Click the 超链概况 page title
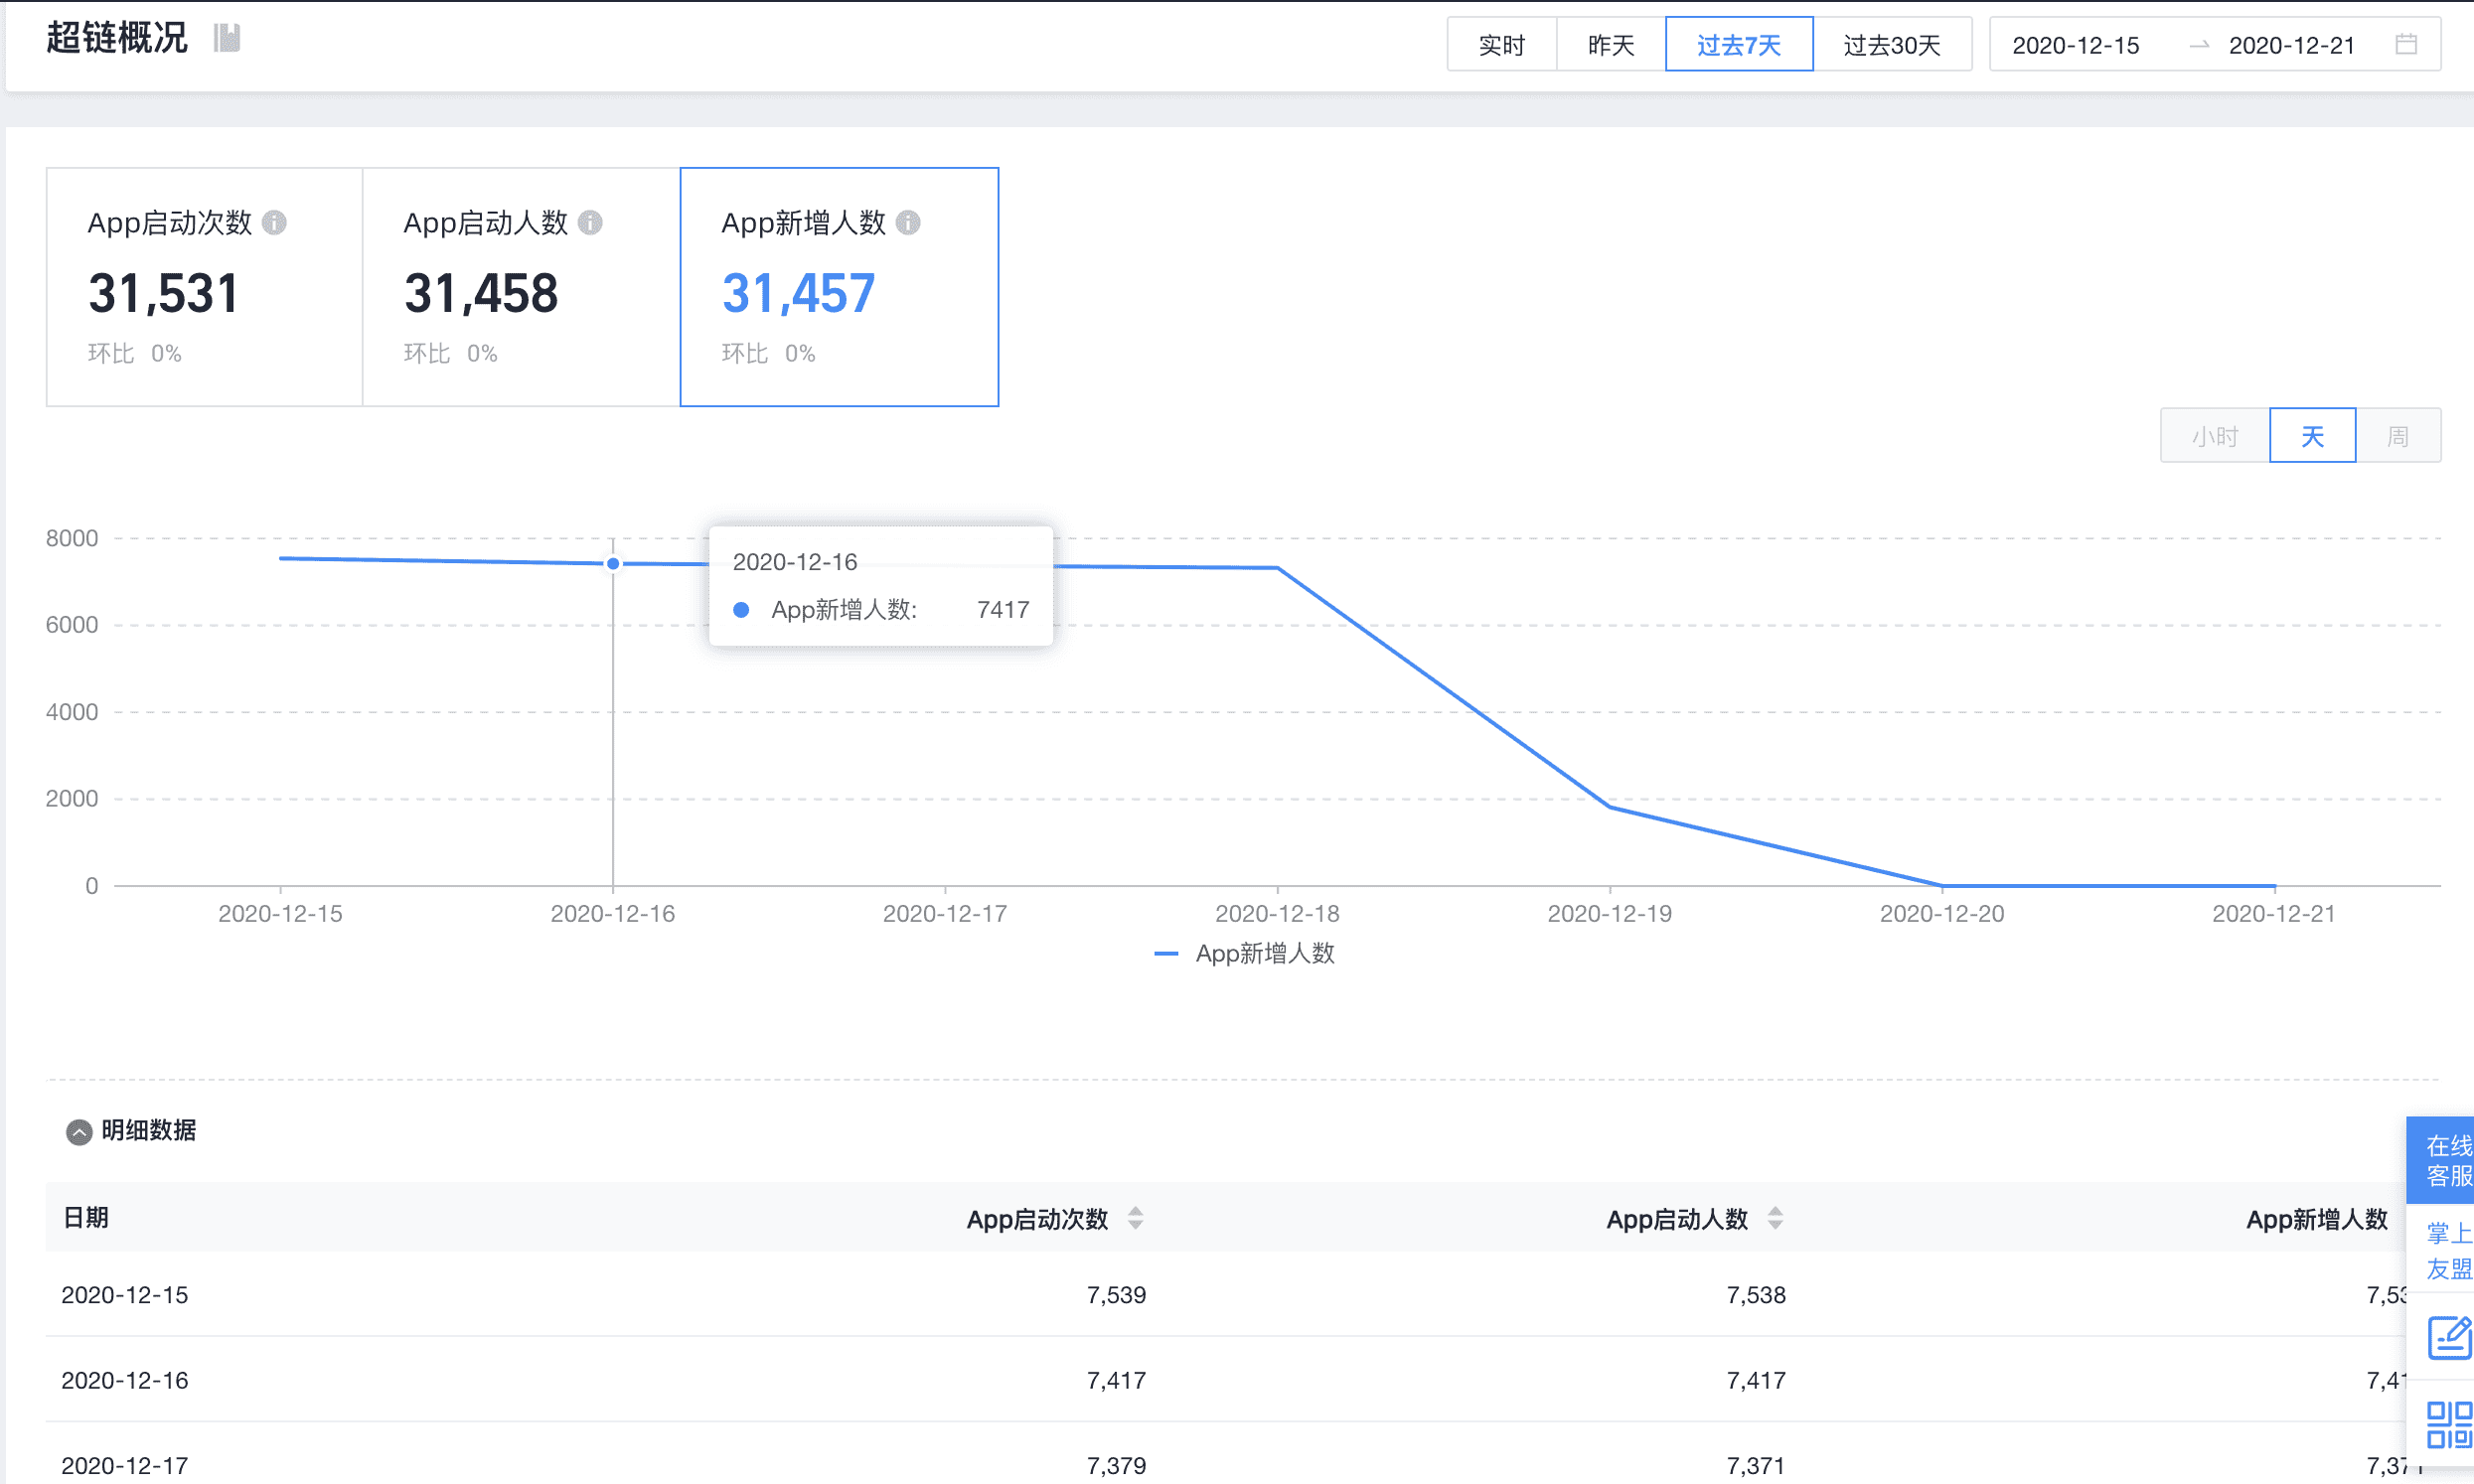 [117, 38]
